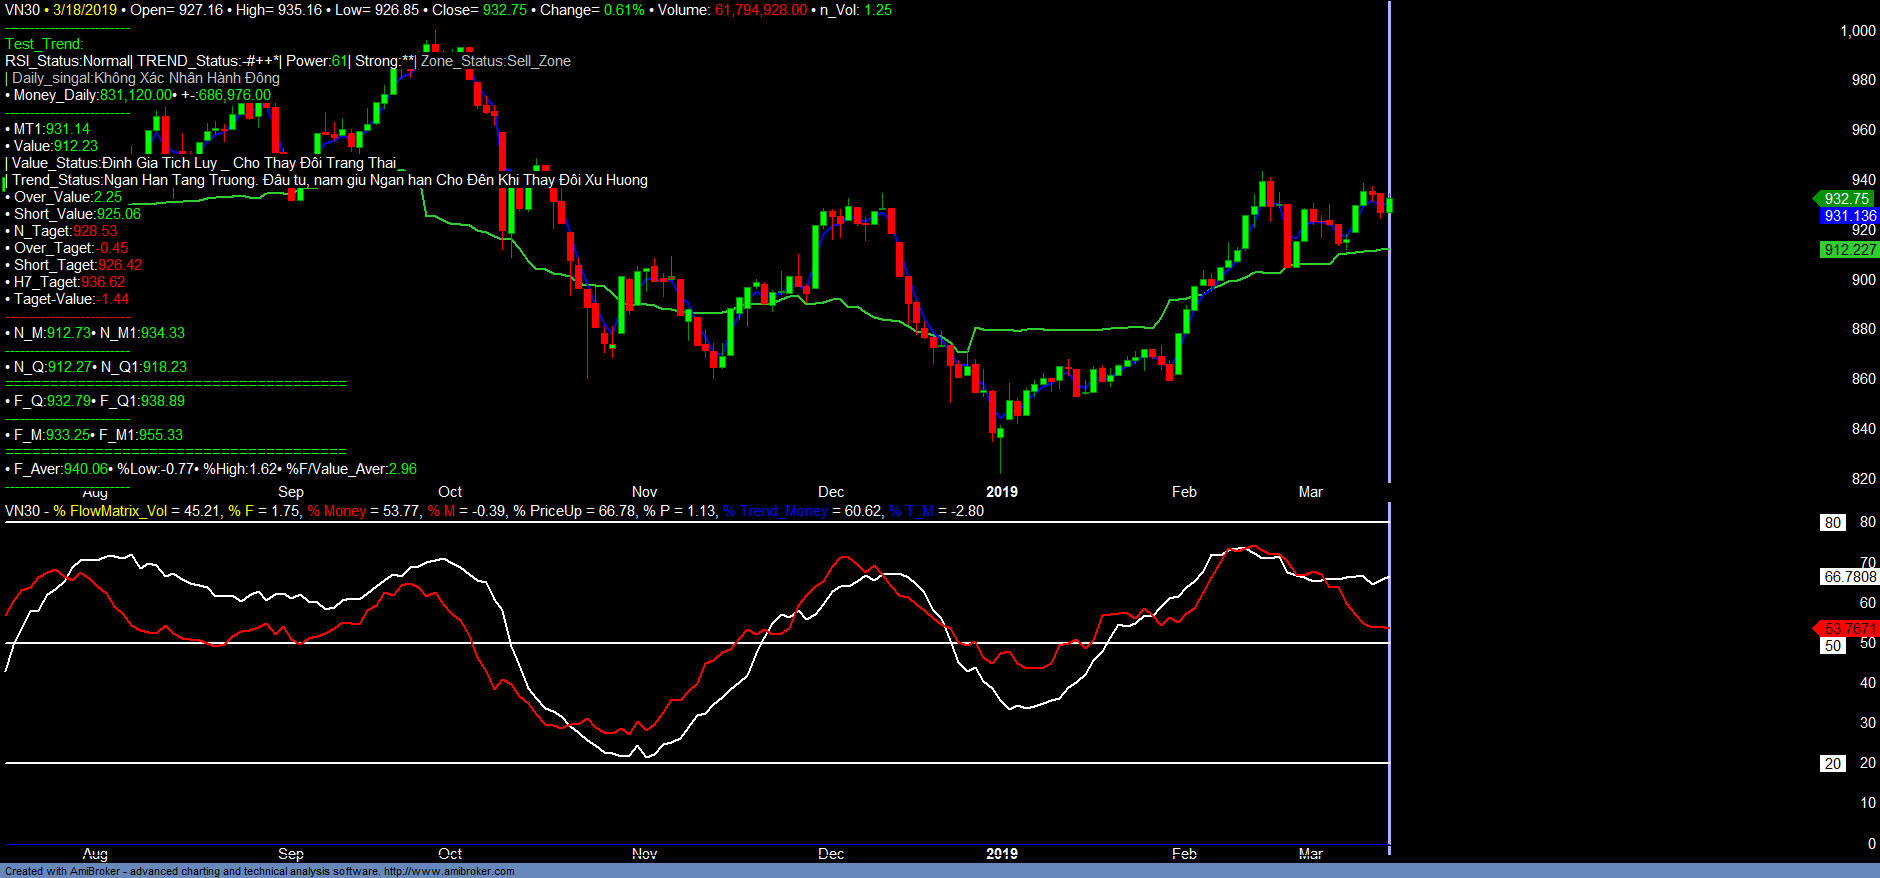Click the VN30 symbol in chart title
This screenshot has height=878, width=1880.
22,10
